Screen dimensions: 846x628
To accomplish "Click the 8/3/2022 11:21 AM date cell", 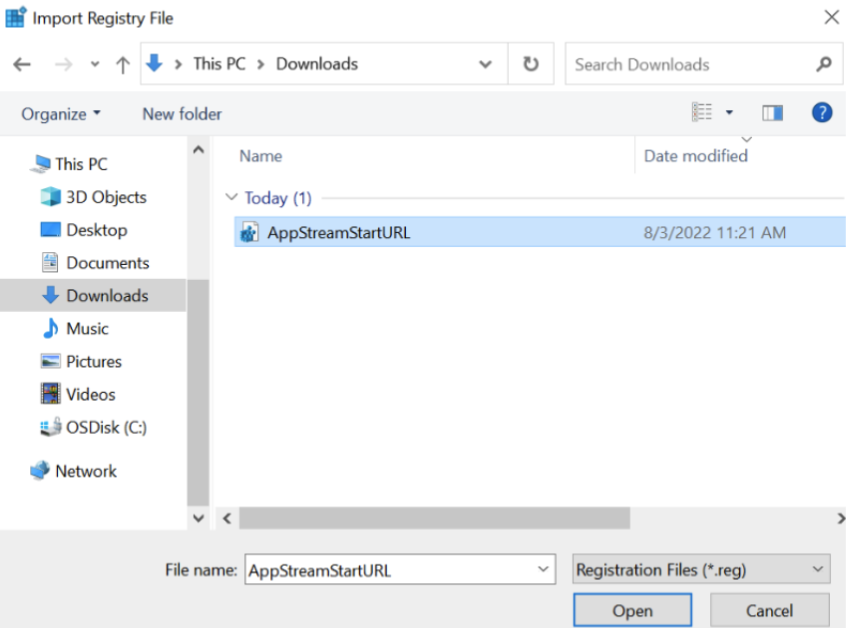I will [x=714, y=233].
